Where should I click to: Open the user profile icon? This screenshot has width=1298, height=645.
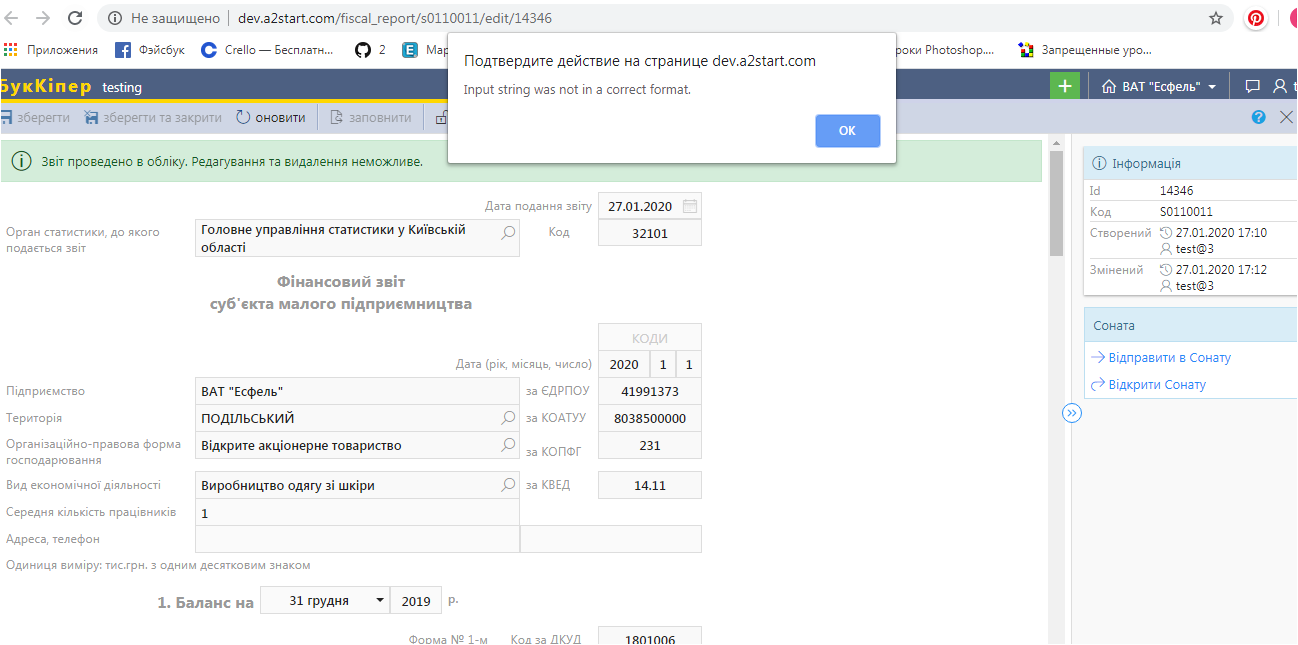pyautogui.click(x=1280, y=87)
